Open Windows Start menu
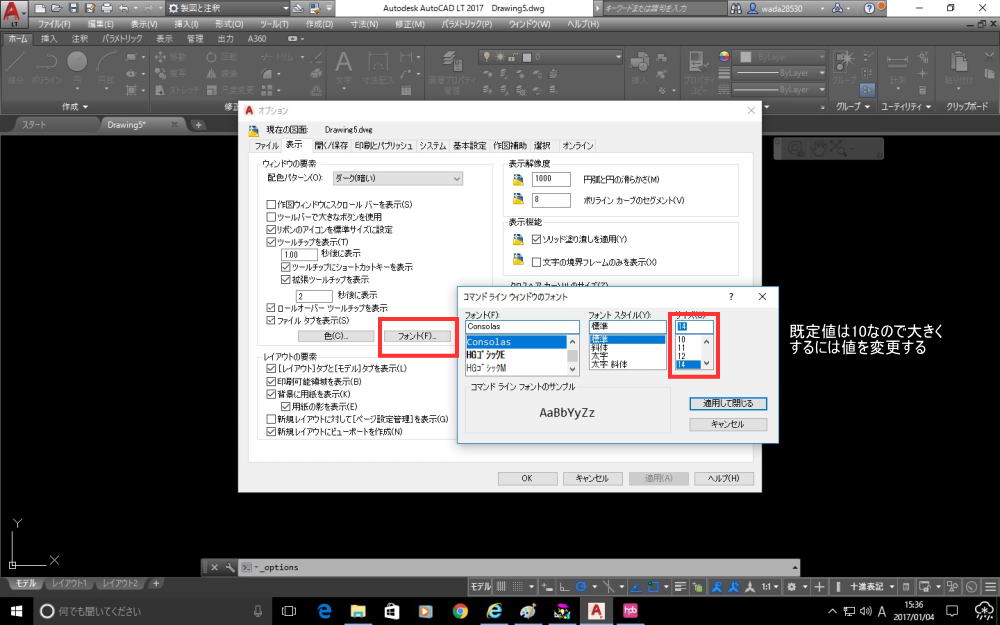This screenshot has height=625, width=1000. click(x=15, y=611)
